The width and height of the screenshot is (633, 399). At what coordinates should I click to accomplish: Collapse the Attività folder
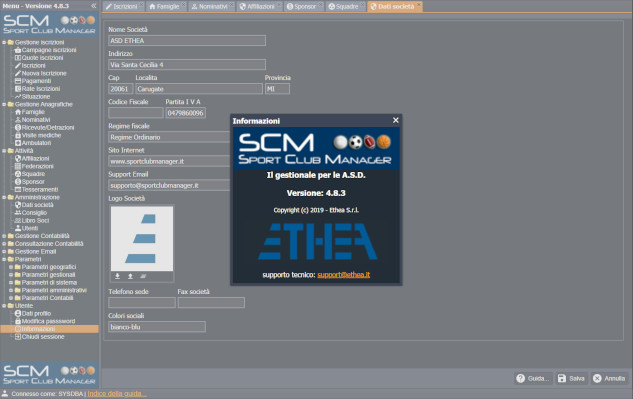(x=4, y=151)
